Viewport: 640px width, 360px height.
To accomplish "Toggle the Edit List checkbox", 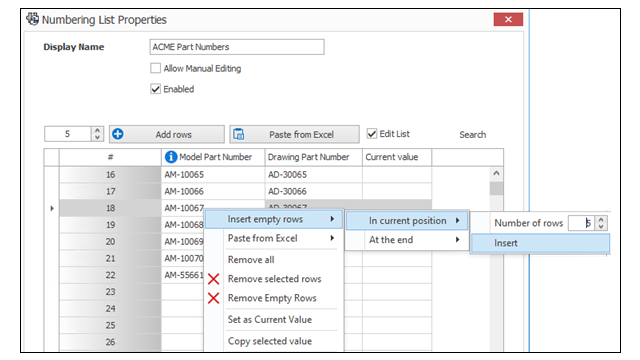I will coord(371,133).
